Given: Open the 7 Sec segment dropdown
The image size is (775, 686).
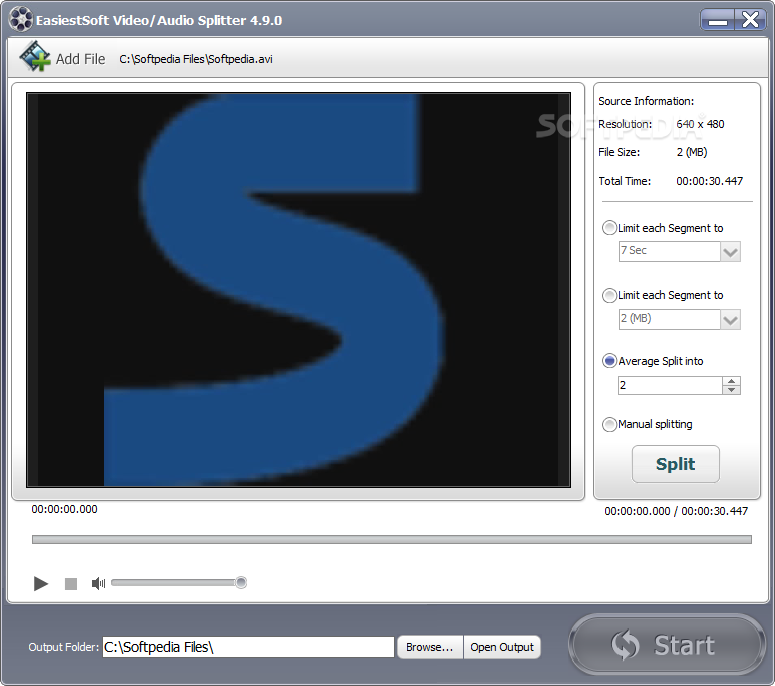Looking at the screenshot, I should 730,252.
